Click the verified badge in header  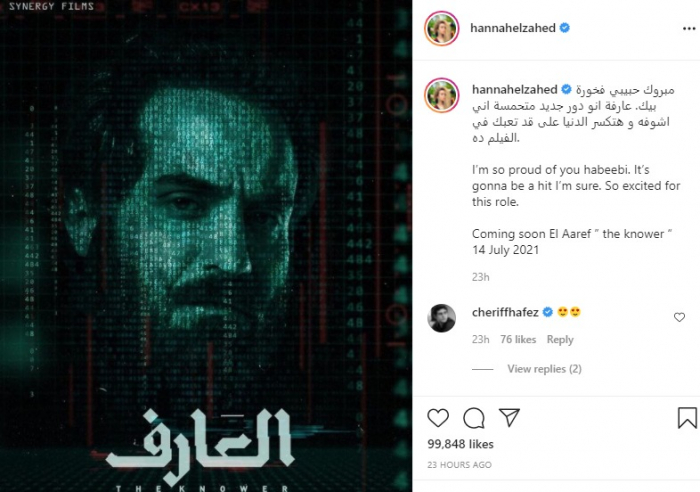tap(564, 28)
